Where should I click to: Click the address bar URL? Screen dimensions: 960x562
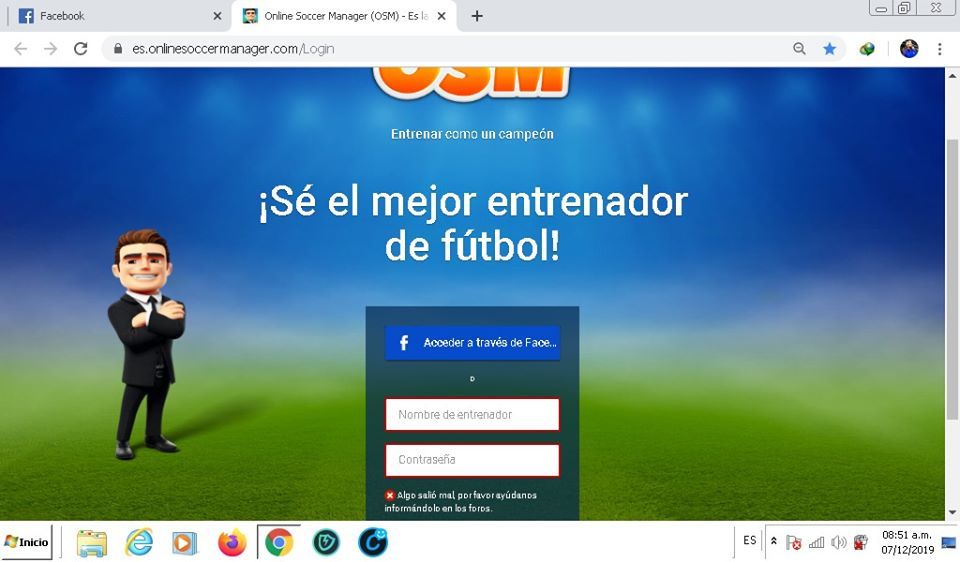233,48
